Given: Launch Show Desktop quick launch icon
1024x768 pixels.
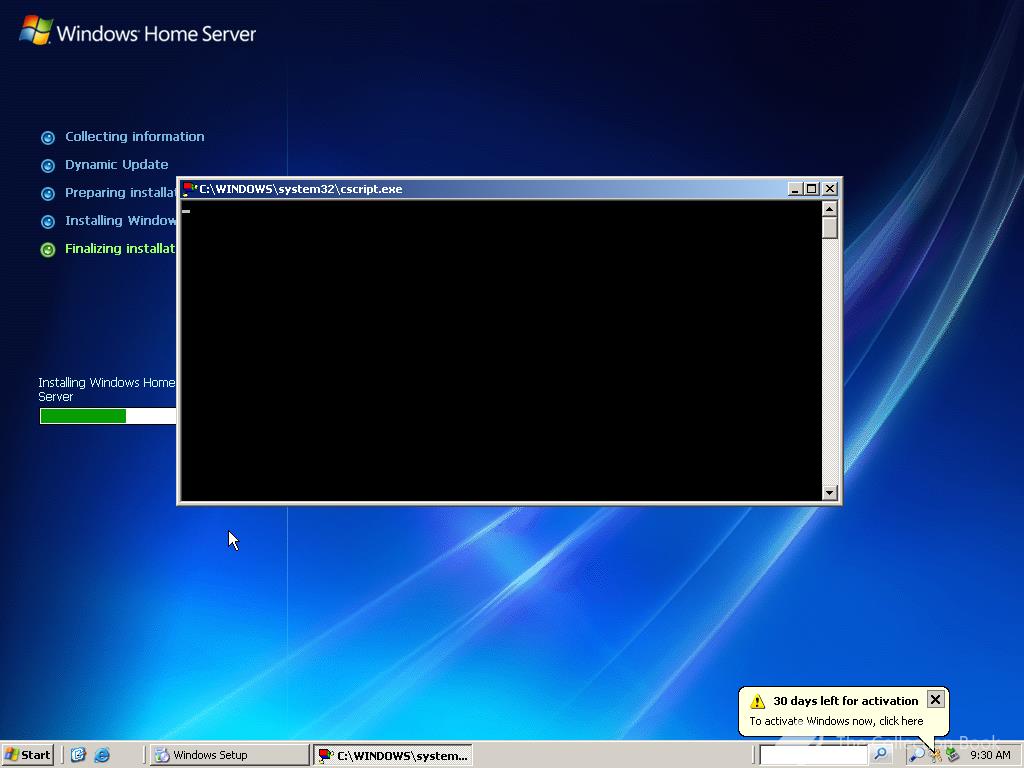Looking at the screenshot, I should point(78,755).
